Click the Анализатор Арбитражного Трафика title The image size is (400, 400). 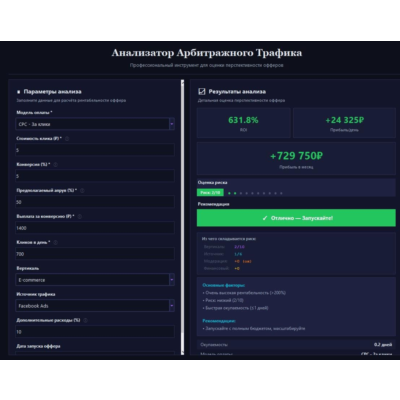coord(207,53)
